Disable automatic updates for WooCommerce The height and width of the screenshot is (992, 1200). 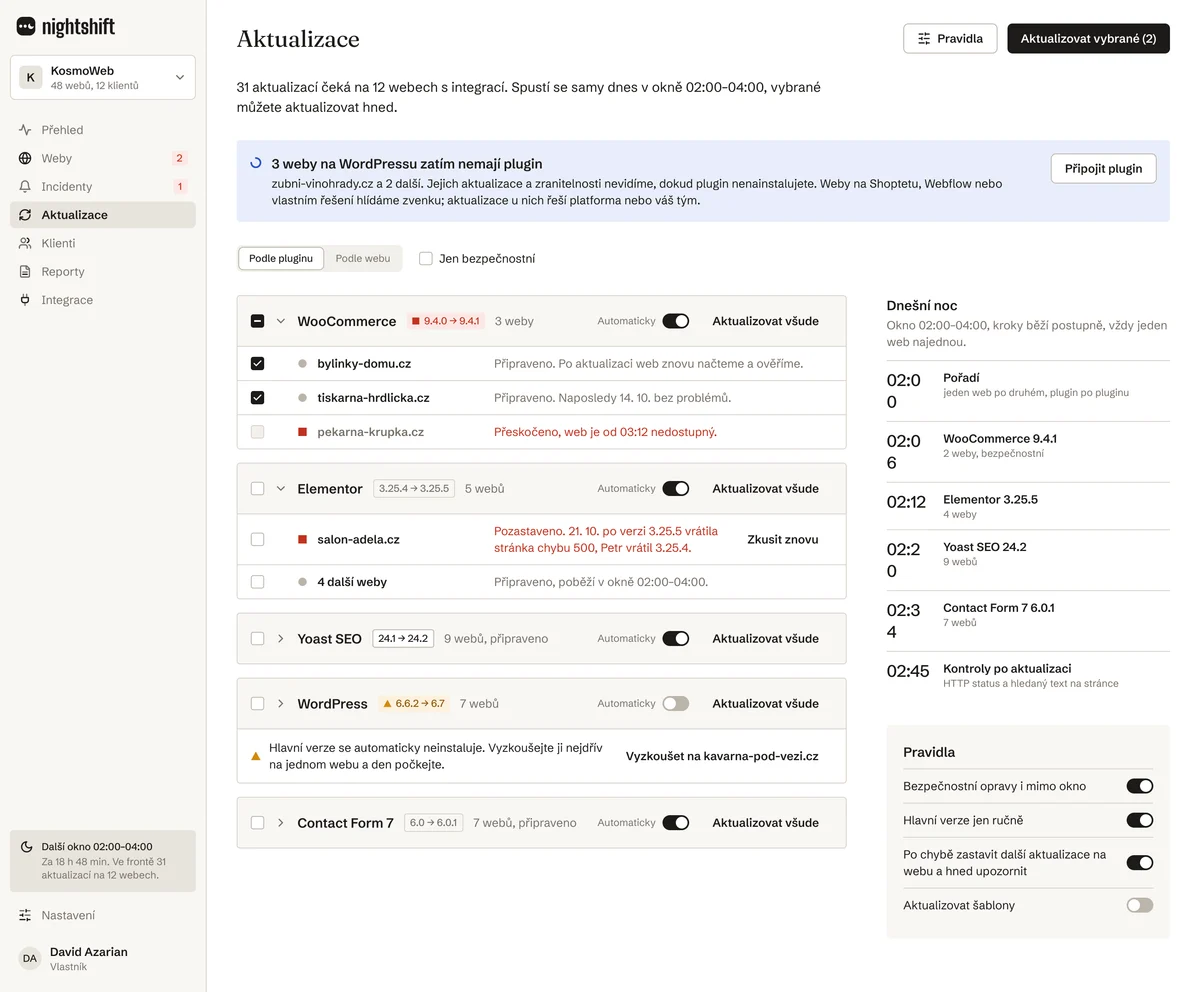click(676, 321)
